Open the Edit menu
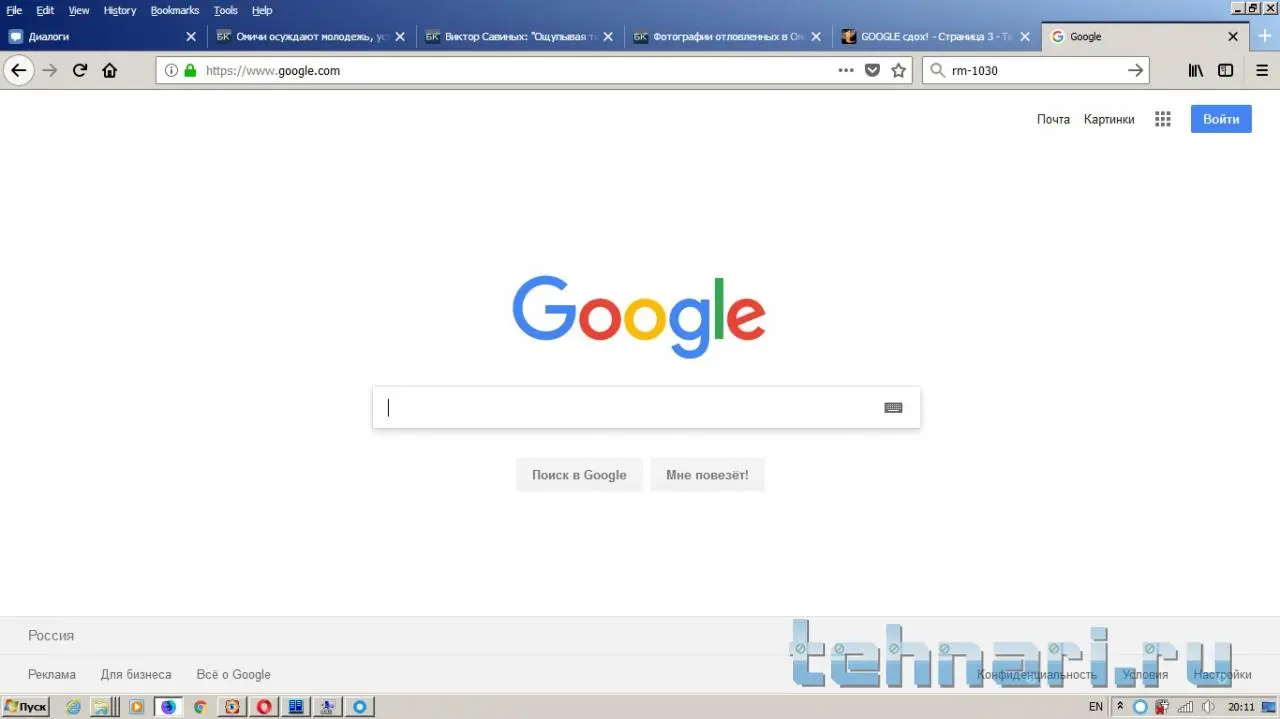 [x=45, y=10]
